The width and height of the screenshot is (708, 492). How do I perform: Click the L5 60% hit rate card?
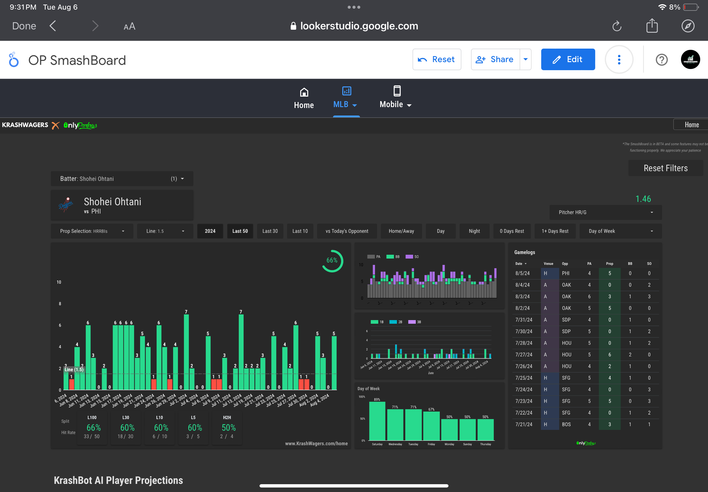[x=194, y=427]
